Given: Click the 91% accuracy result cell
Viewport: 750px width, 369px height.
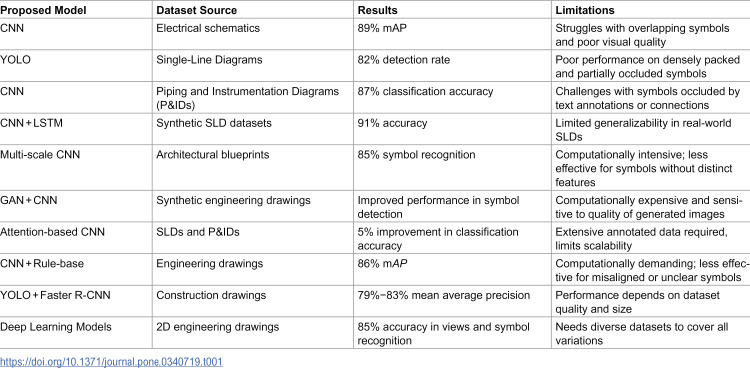Looking at the screenshot, I should 452,129.
